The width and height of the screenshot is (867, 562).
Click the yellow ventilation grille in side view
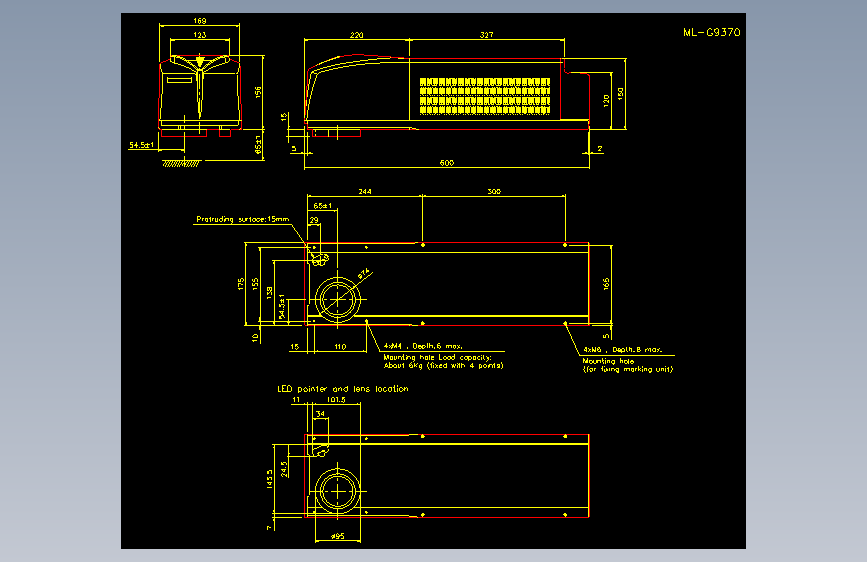tap(485, 96)
